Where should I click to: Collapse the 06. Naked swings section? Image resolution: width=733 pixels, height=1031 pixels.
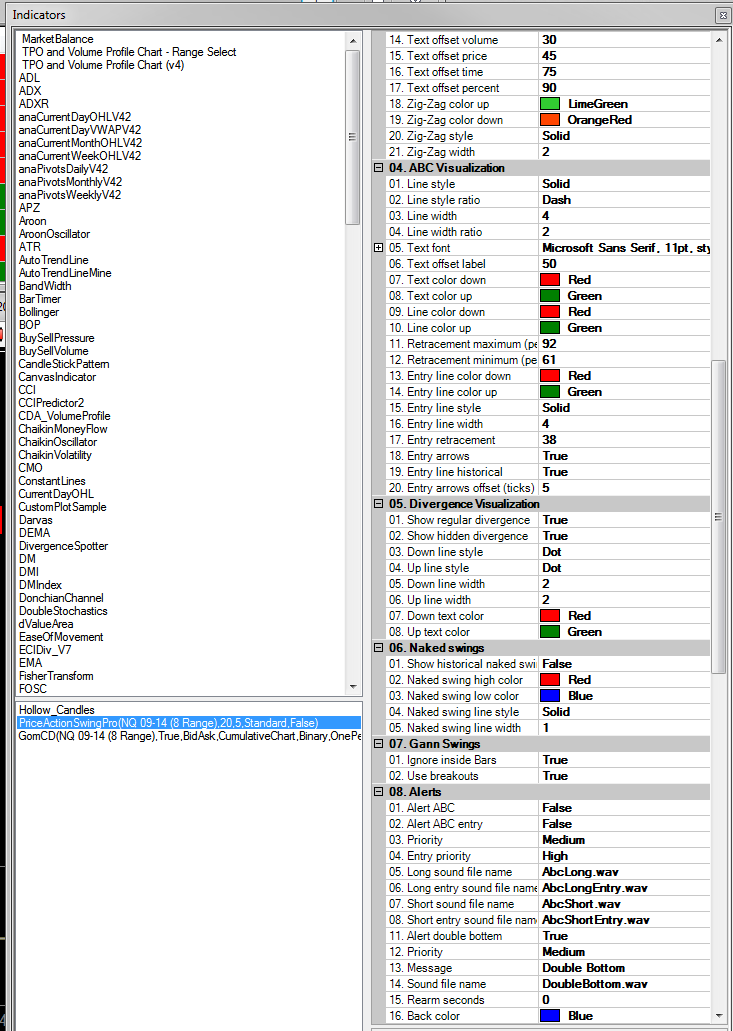point(379,648)
